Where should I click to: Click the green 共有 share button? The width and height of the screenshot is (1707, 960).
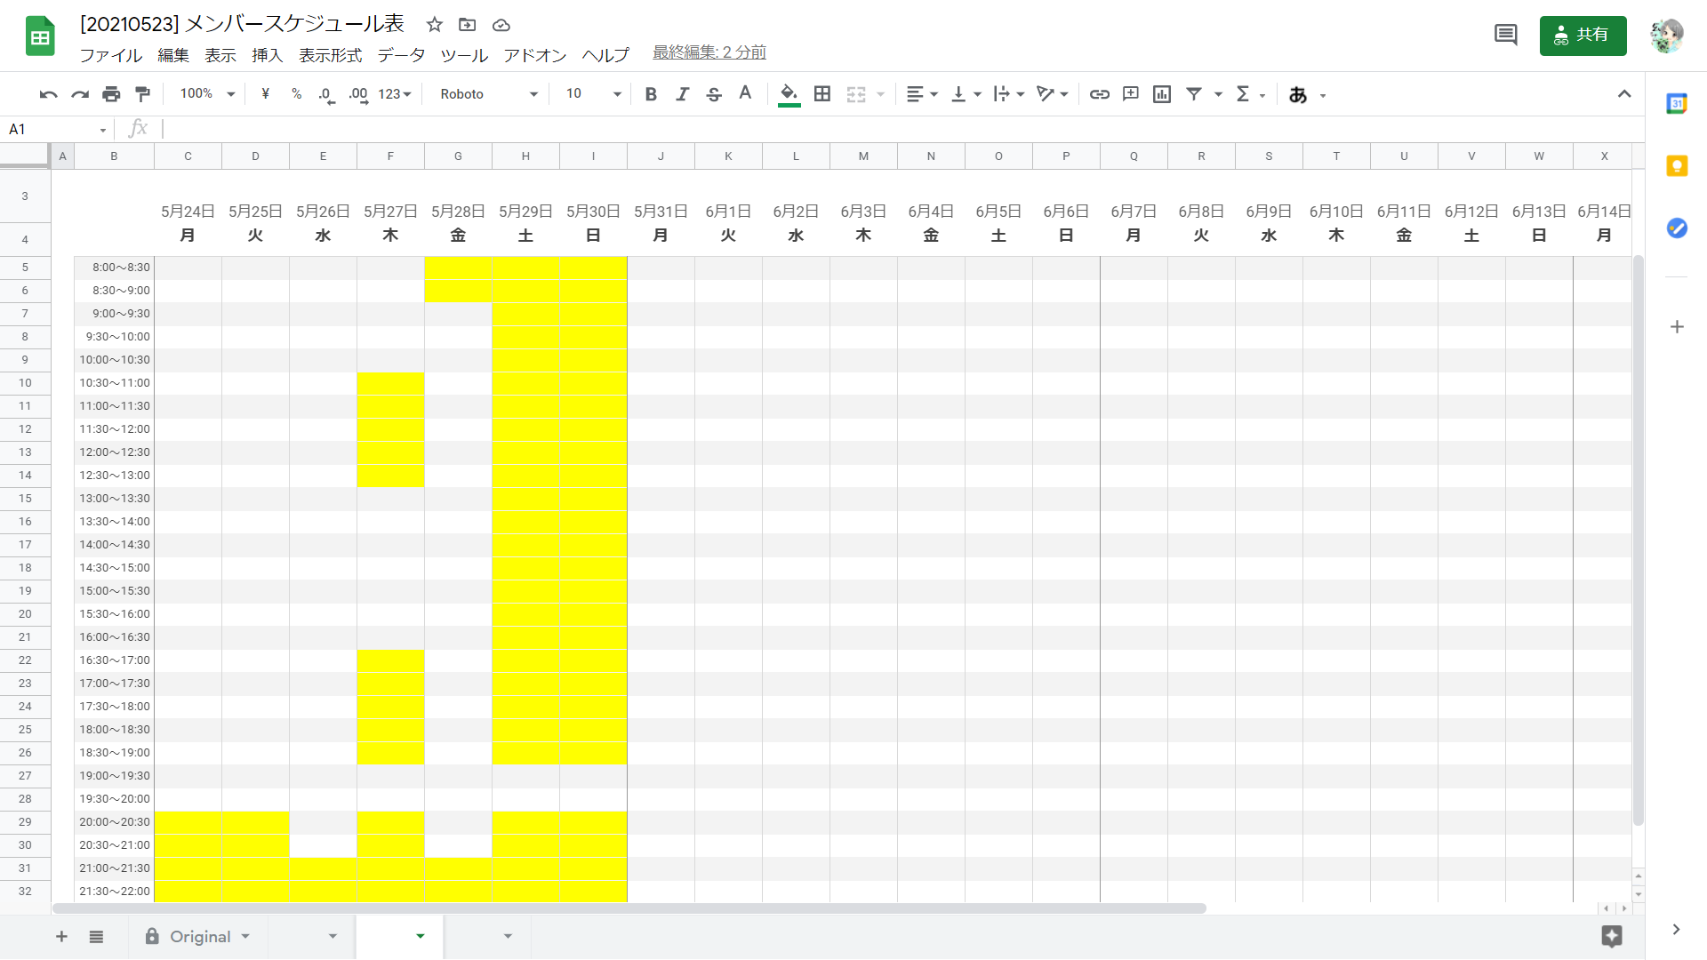[1582, 35]
